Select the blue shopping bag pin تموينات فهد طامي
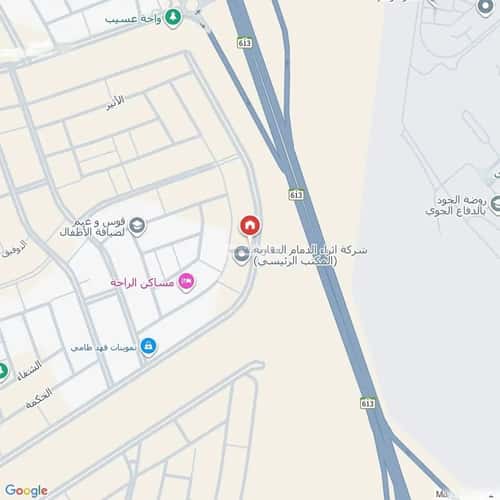500x500 pixels. pyautogui.click(x=148, y=347)
